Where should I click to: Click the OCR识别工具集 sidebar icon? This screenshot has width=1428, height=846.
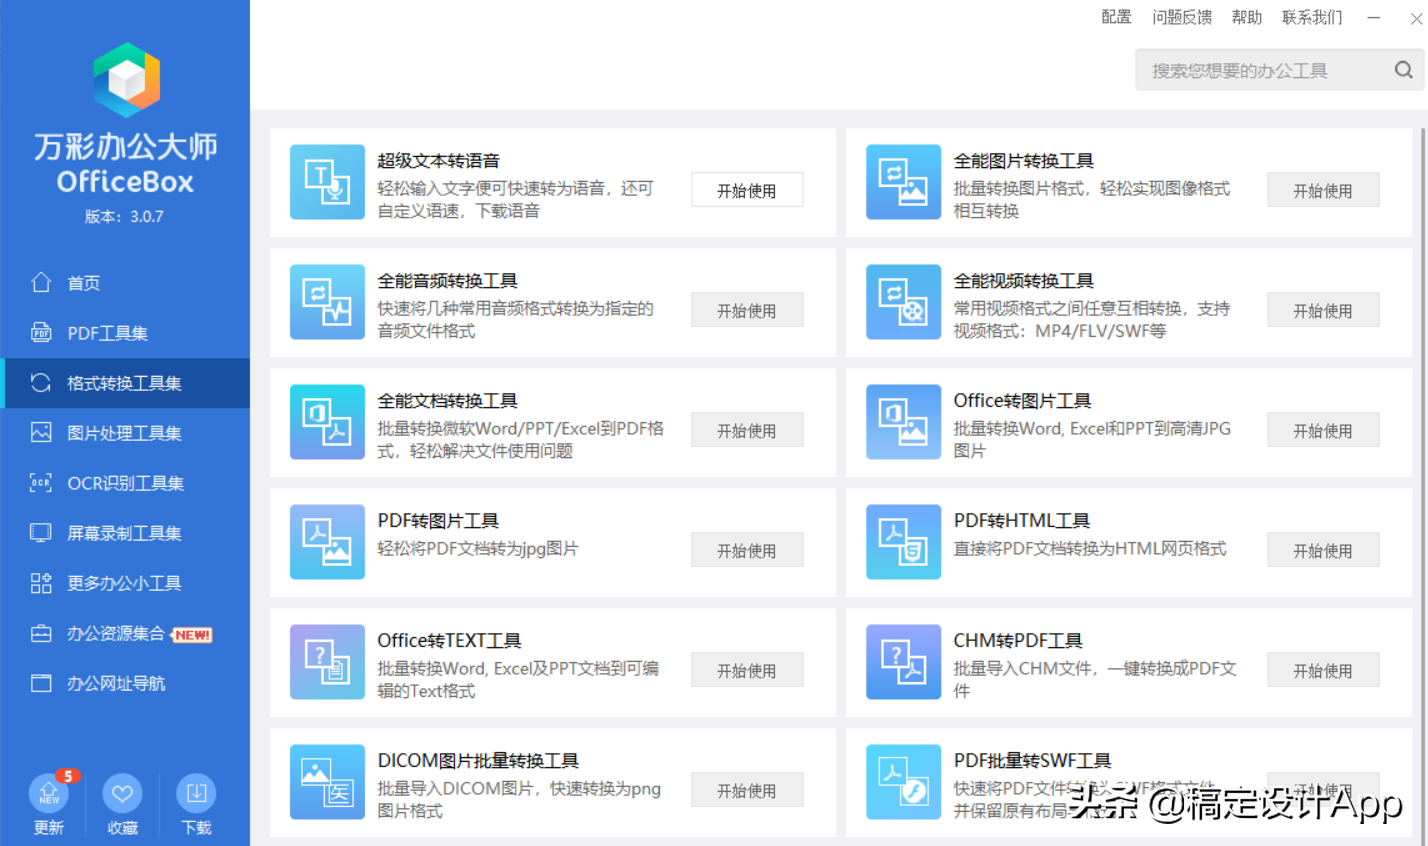coord(41,482)
